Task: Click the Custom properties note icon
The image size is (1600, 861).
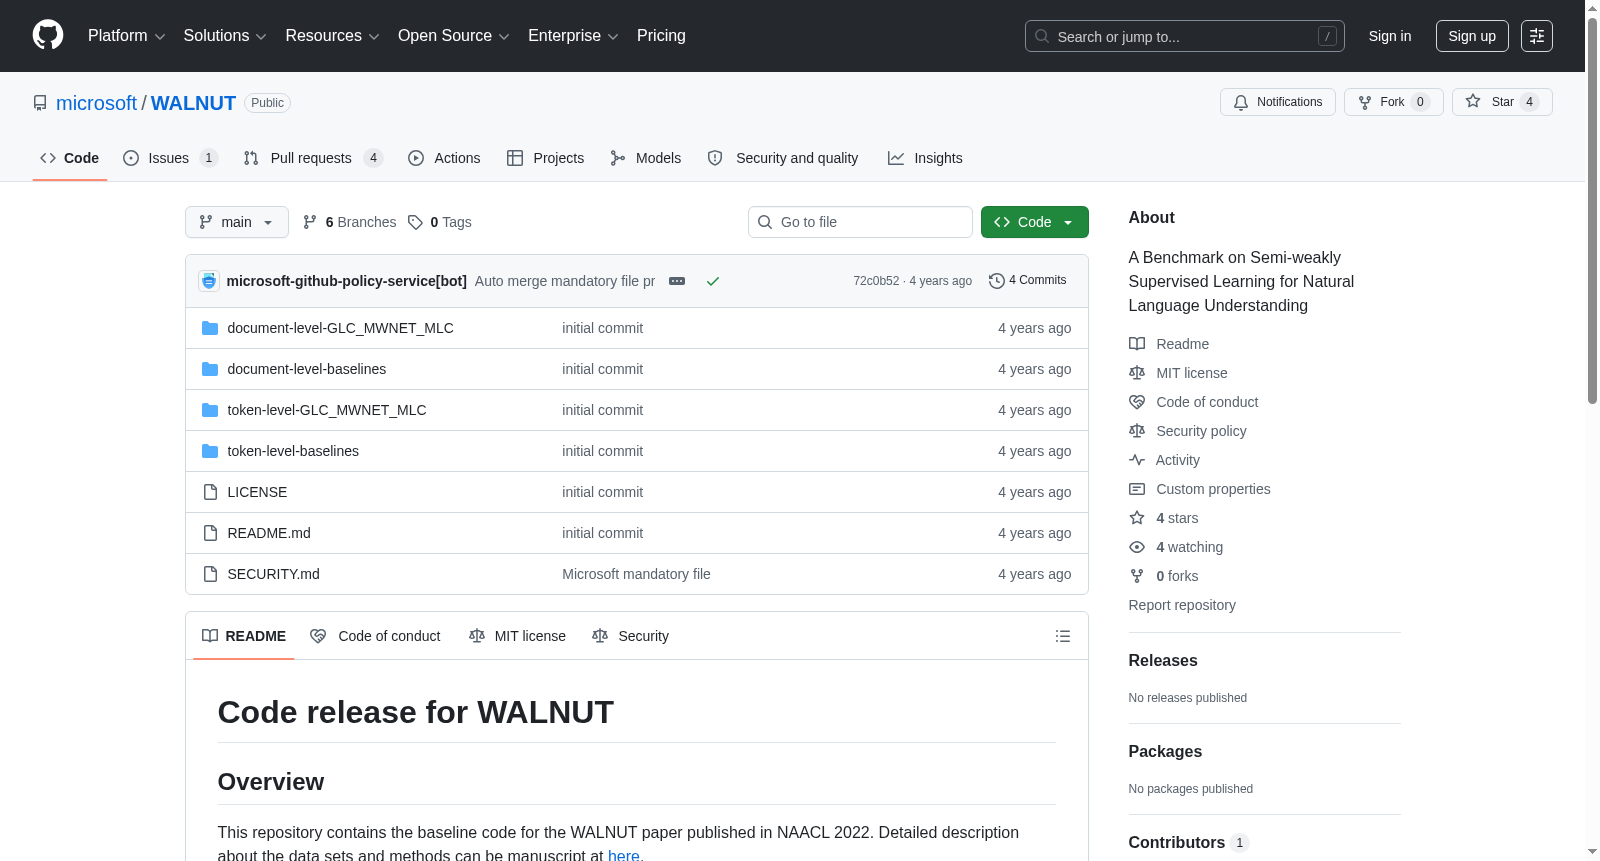Action: (x=1137, y=489)
